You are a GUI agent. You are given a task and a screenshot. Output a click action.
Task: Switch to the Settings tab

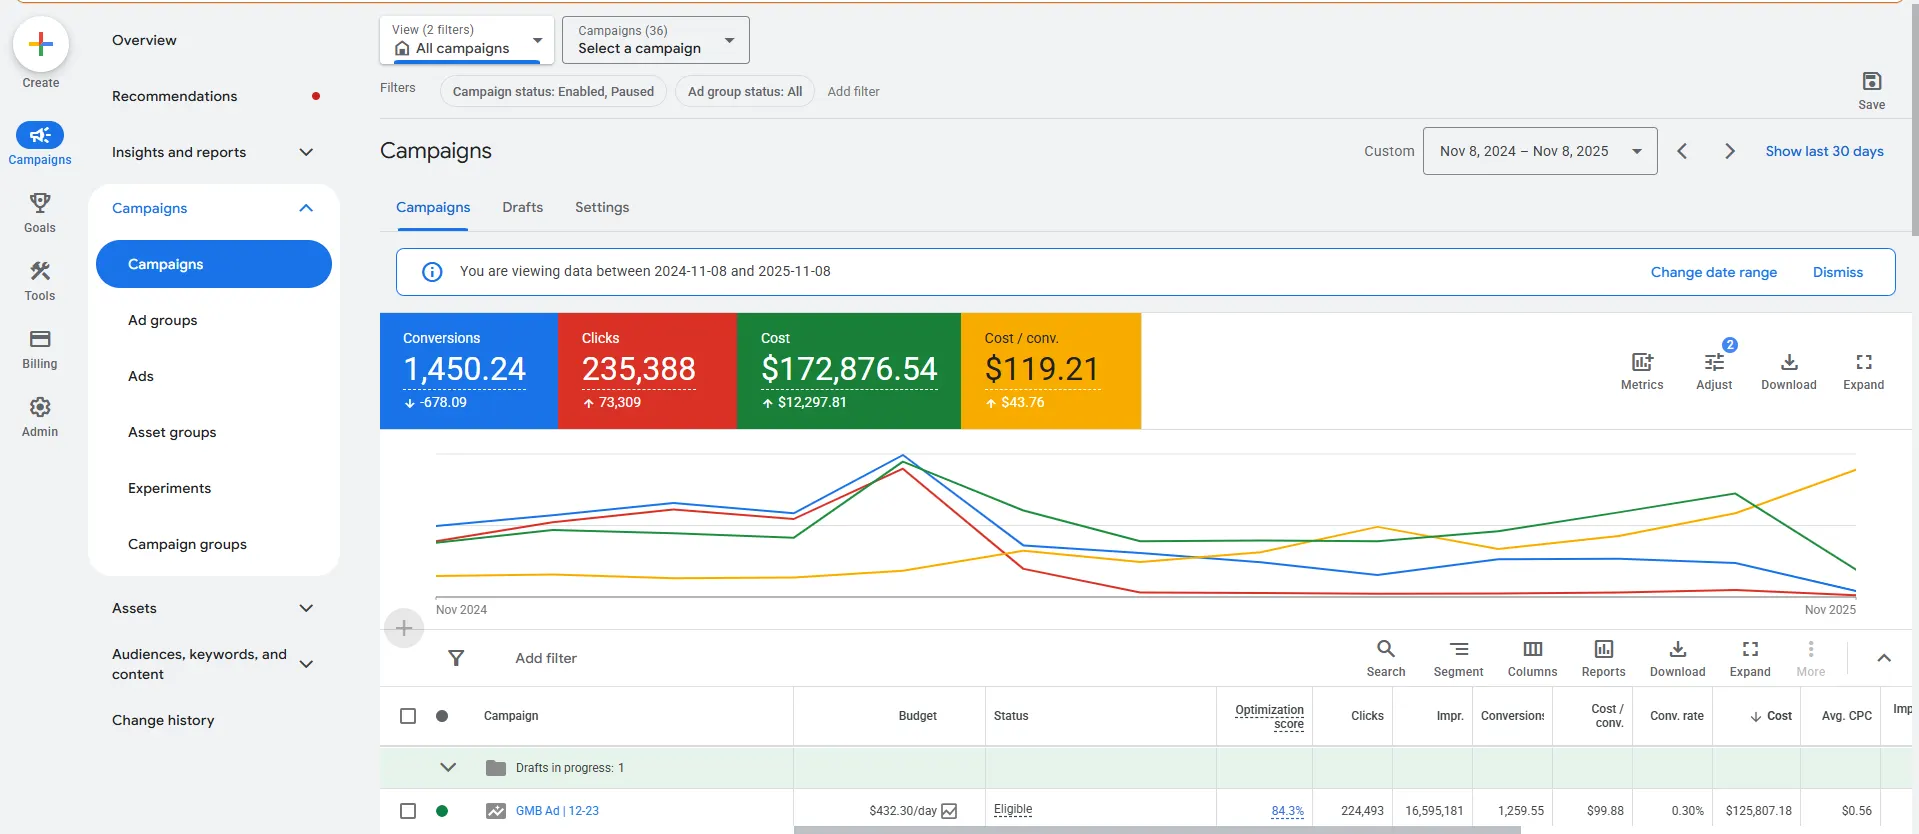(602, 207)
